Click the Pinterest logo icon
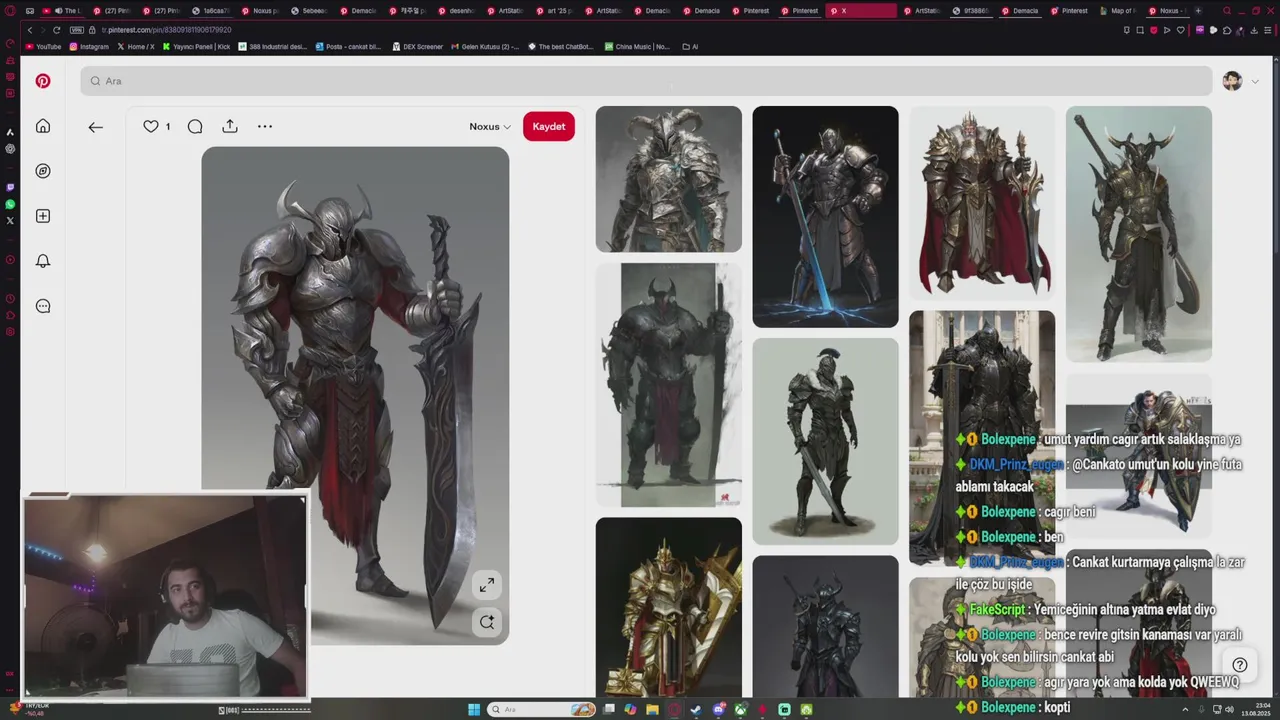Image resolution: width=1280 pixels, height=720 pixels. pos(43,81)
